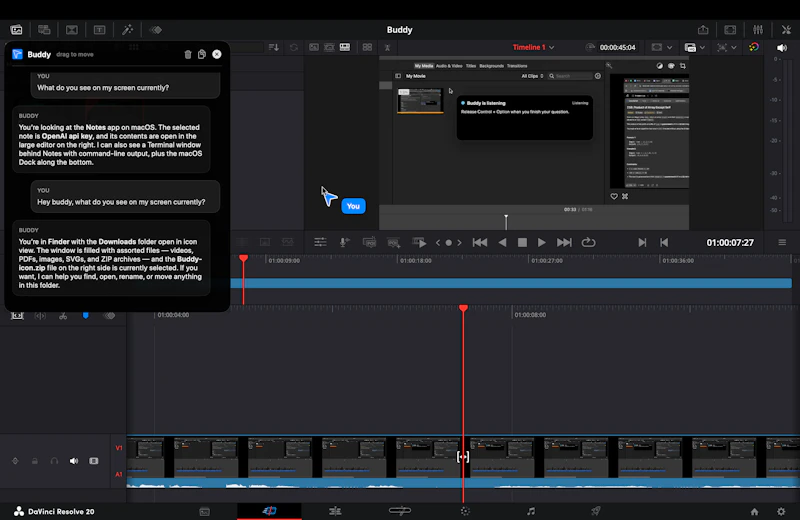Click the fast review play icon

[419, 242]
